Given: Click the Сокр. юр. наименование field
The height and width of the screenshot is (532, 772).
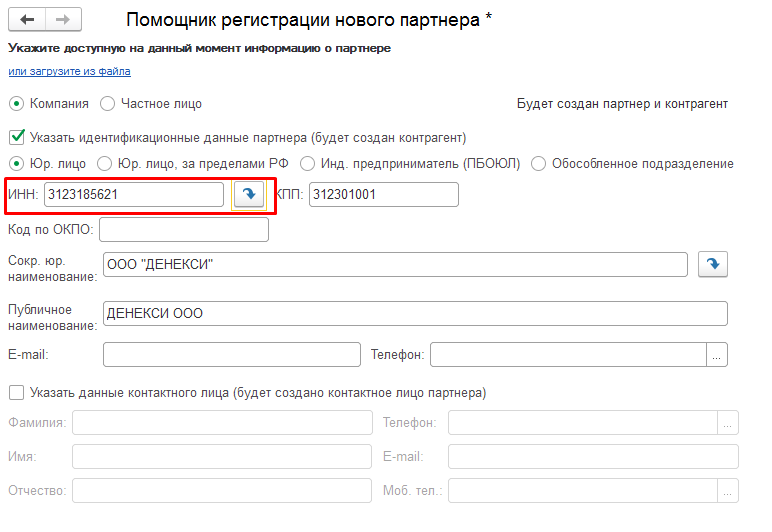Looking at the screenshot, I should (x=395, y=264).
